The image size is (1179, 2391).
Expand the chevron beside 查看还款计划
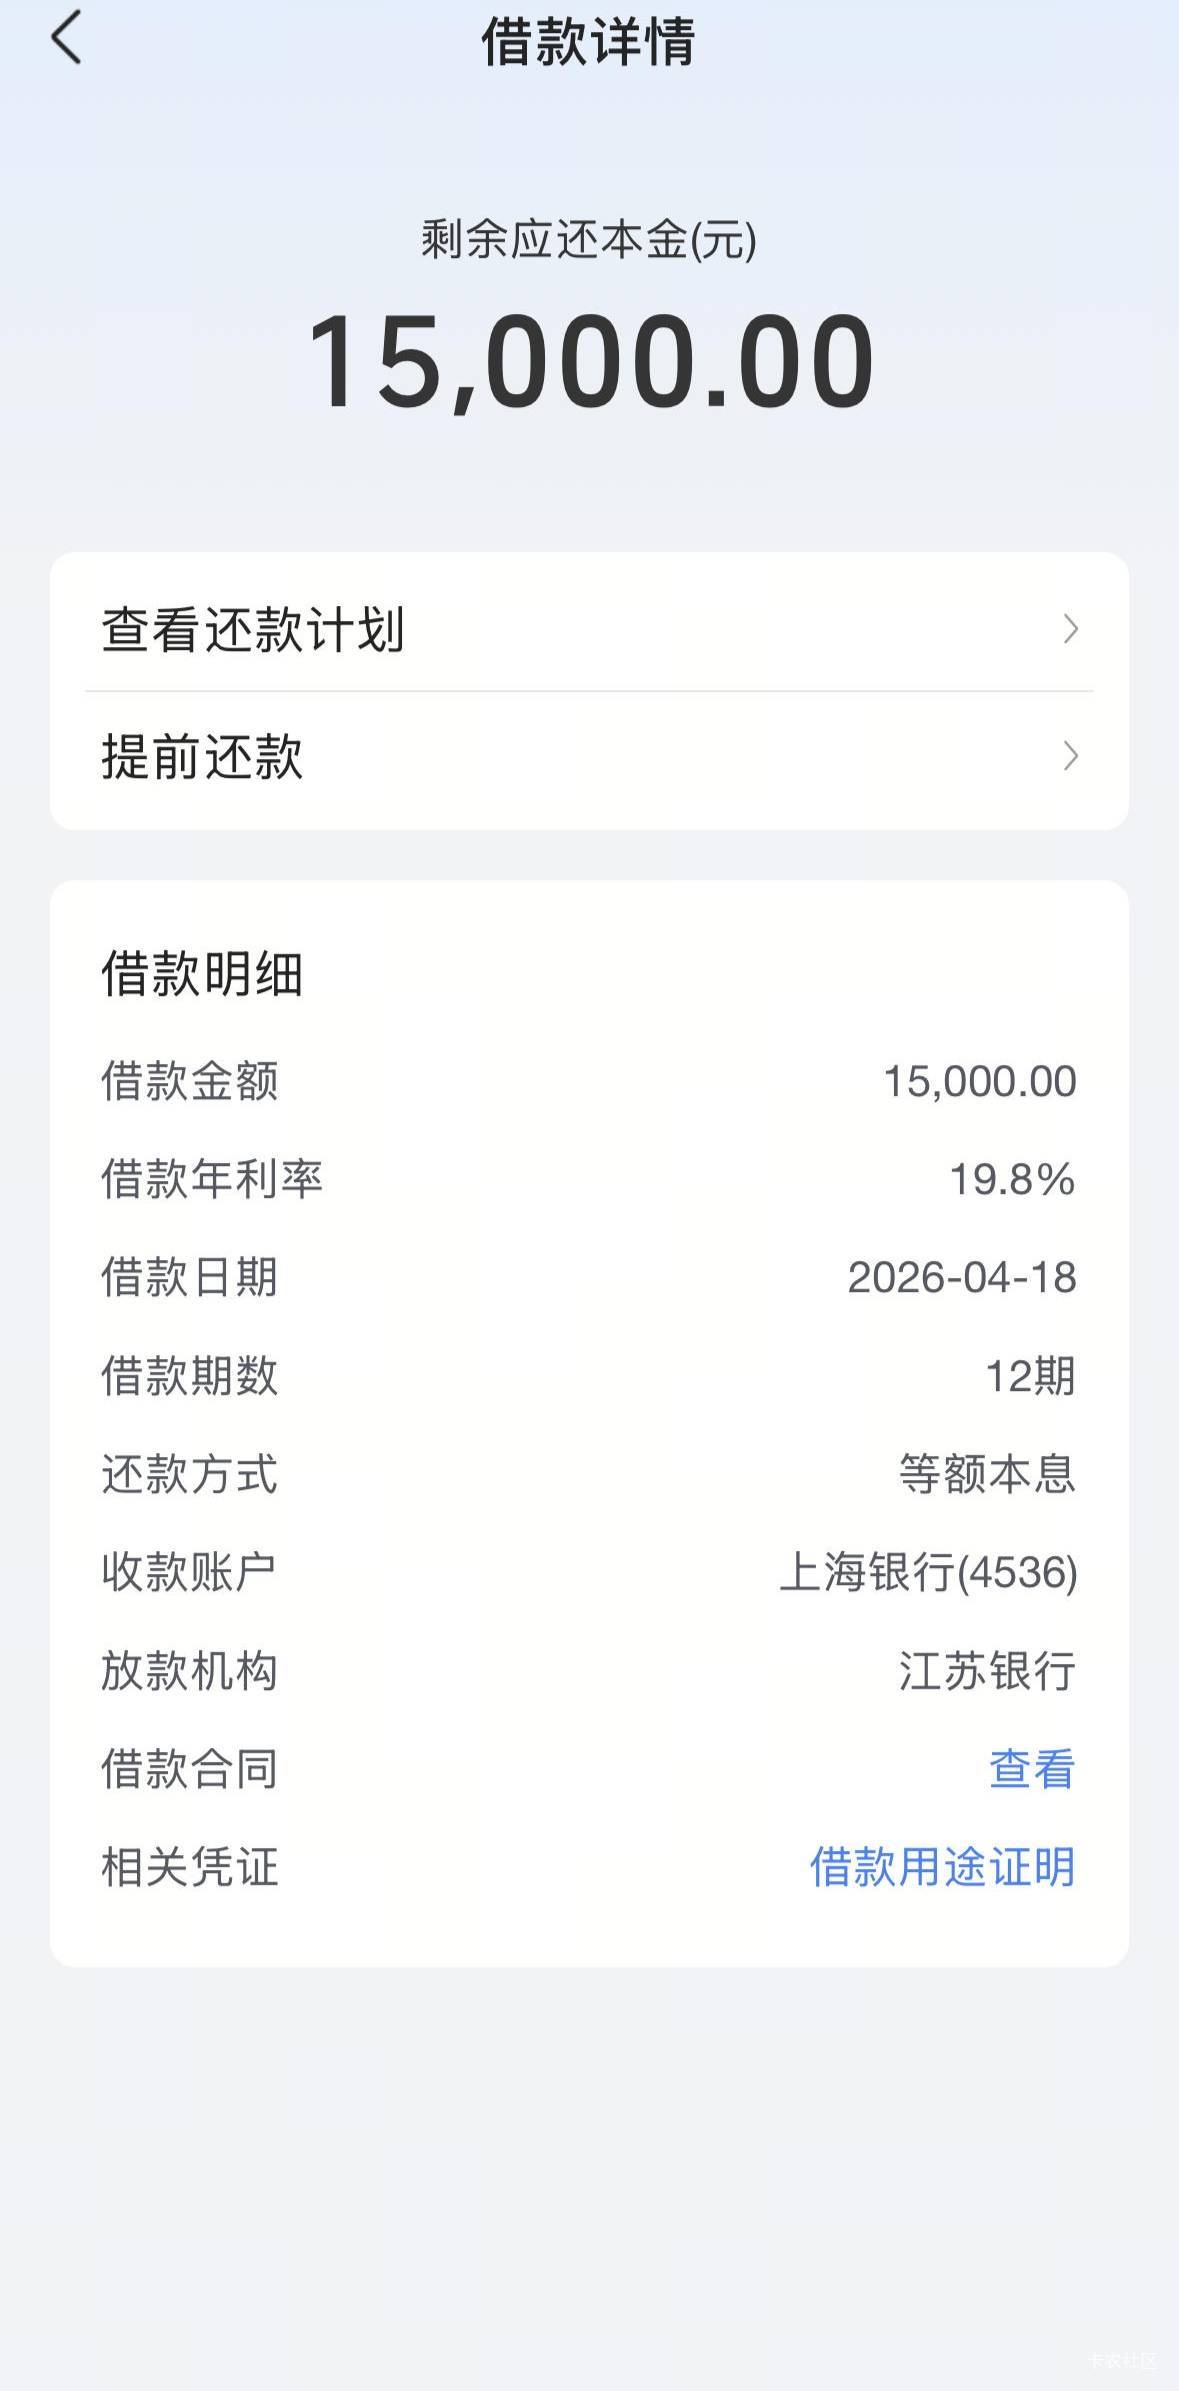[x=1070, y=629]
